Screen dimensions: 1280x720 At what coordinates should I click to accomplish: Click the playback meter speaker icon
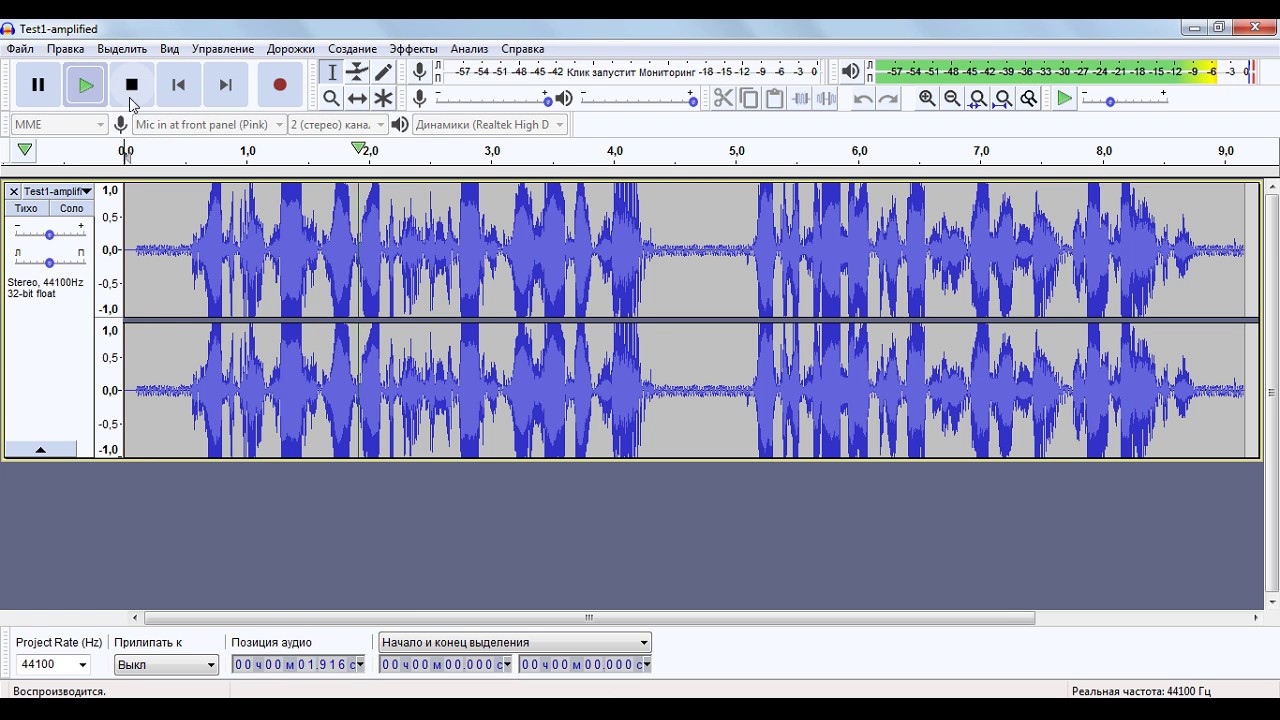(x=850, y=71)
